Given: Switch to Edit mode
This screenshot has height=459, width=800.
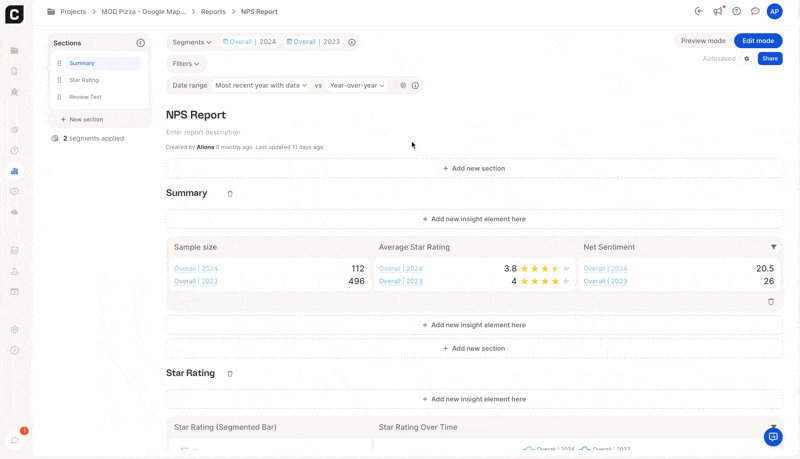Looking at the screenshot, I should click(x=758, y=41).
